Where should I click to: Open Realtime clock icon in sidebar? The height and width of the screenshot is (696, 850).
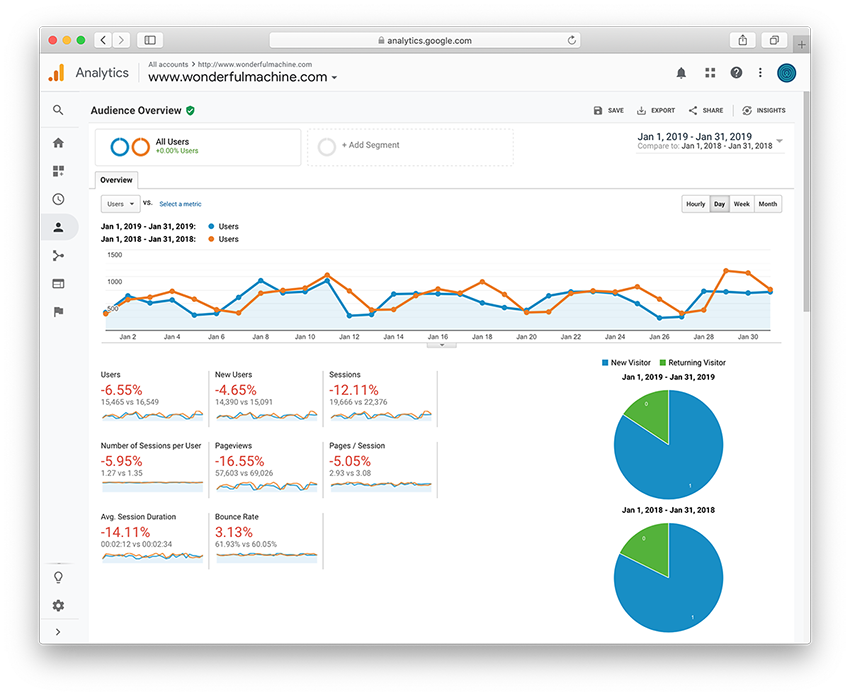tap(58, 199)
